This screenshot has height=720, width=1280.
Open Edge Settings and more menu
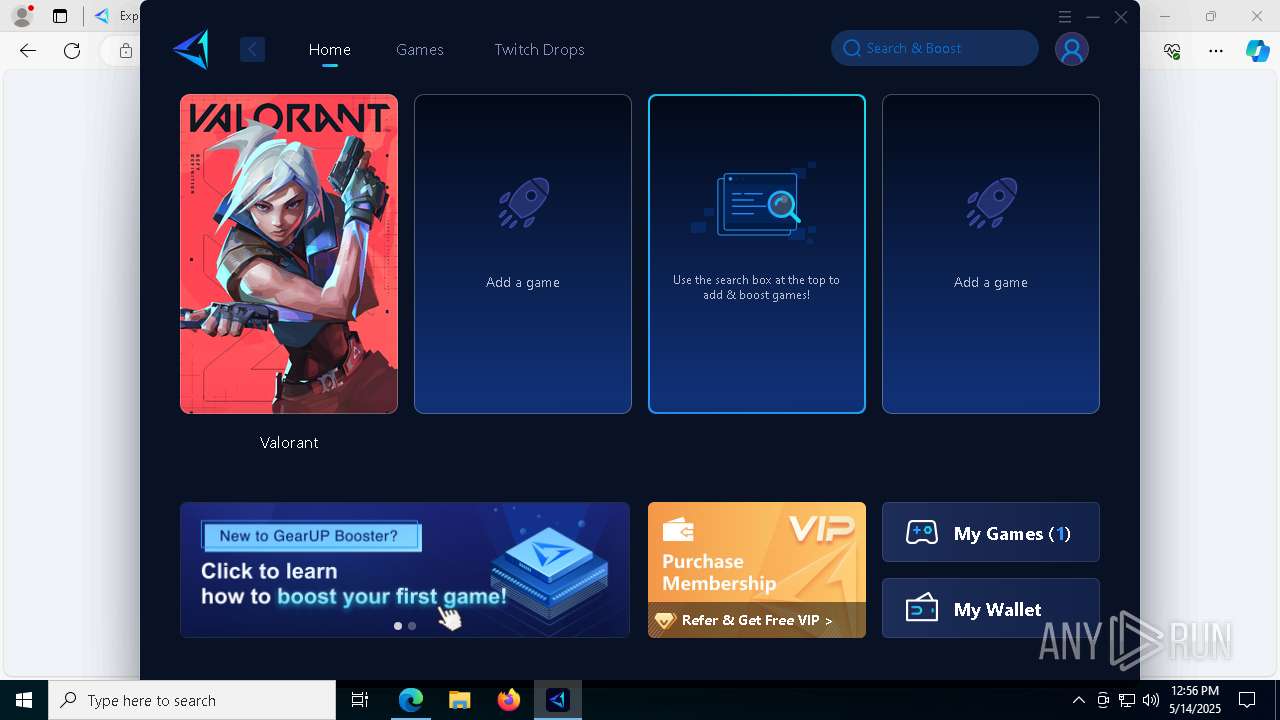pos(1216,51)
